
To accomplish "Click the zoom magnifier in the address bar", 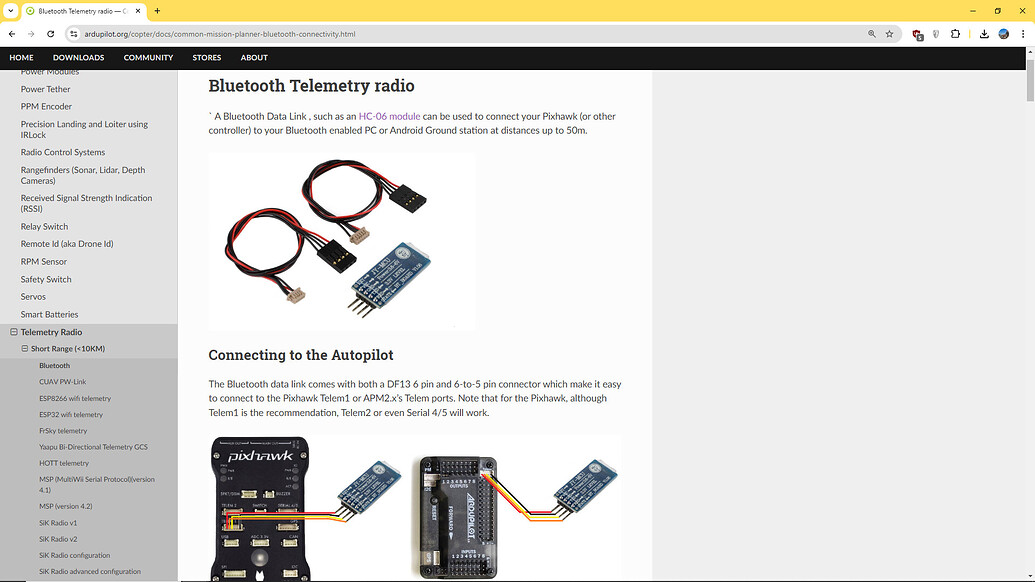I will coord(870,33).
